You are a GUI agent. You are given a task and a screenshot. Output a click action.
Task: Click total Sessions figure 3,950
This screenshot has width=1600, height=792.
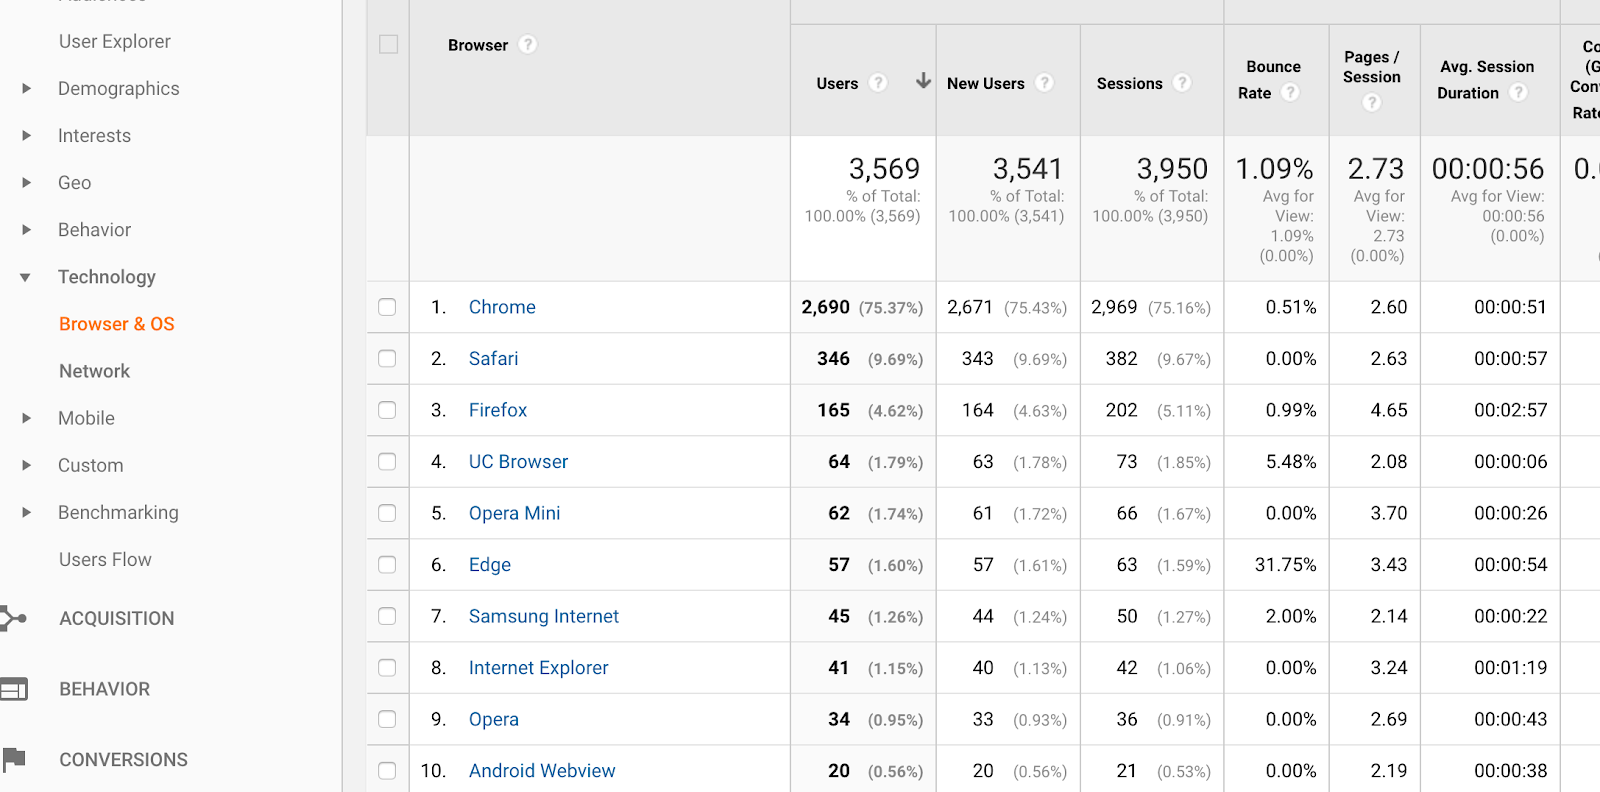tap(1172, 169)
